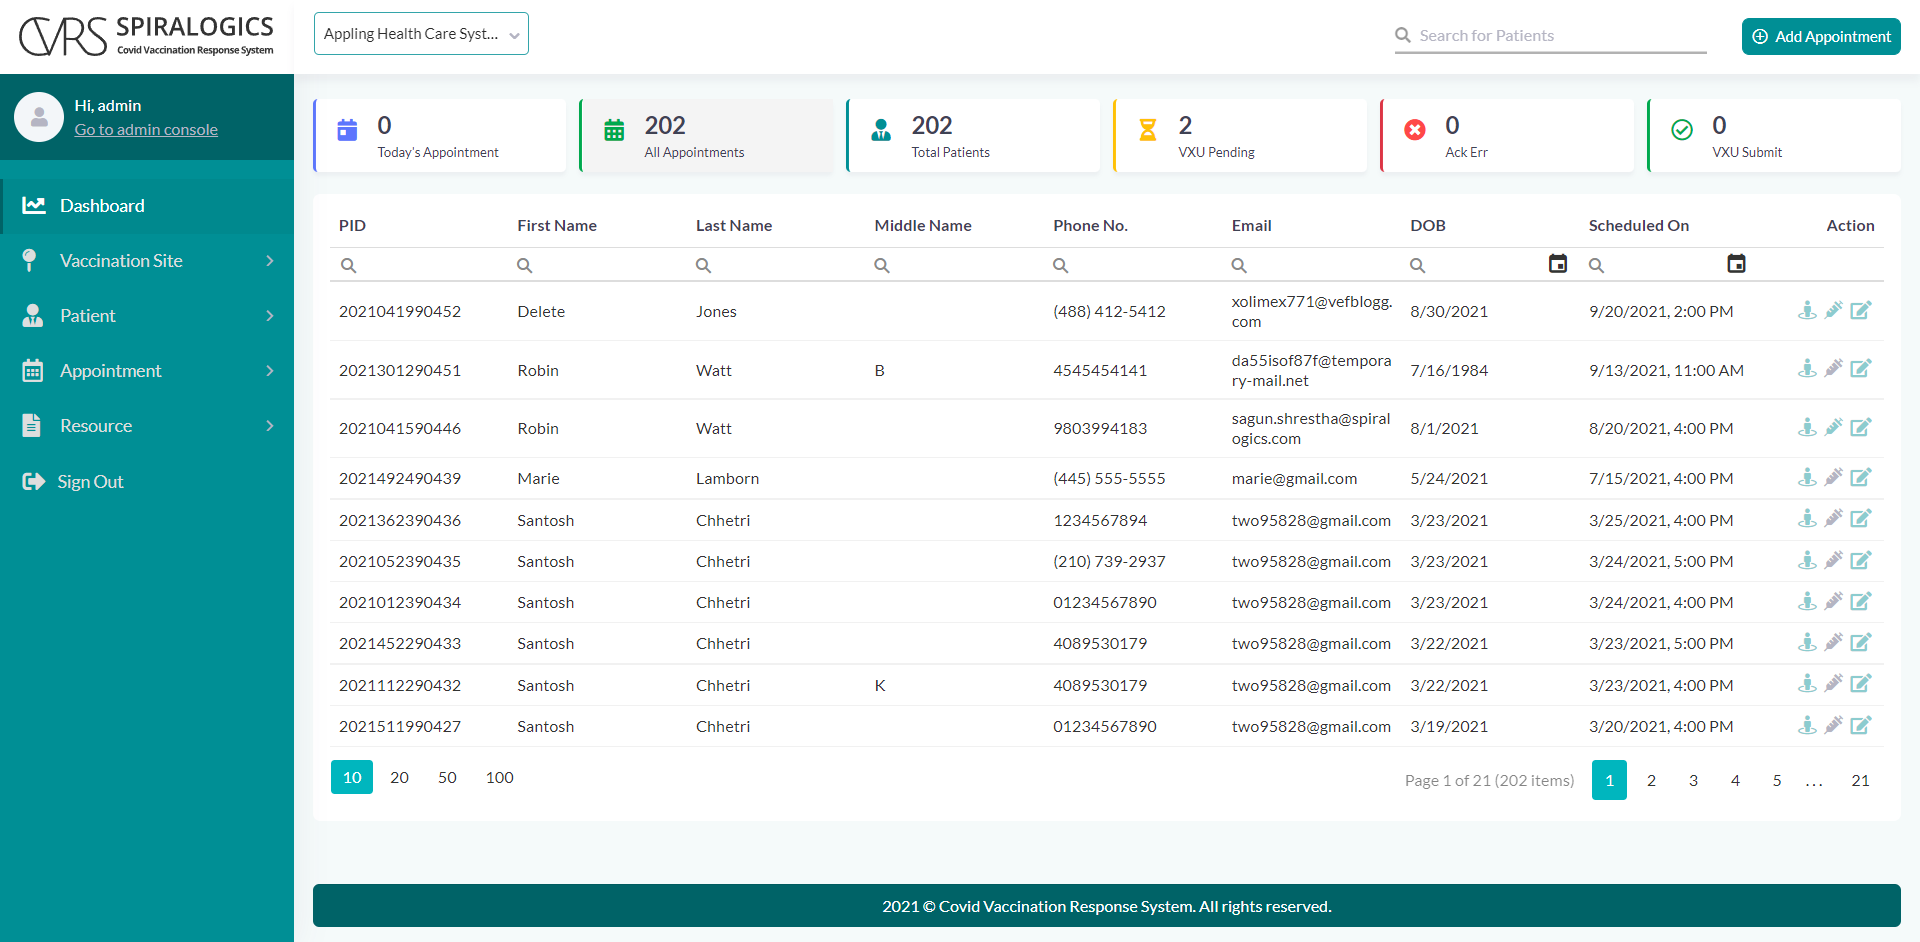The height and width of the screenshot is (942, 1920).
Task: Go to page 4
Action: click(1735, 780)
